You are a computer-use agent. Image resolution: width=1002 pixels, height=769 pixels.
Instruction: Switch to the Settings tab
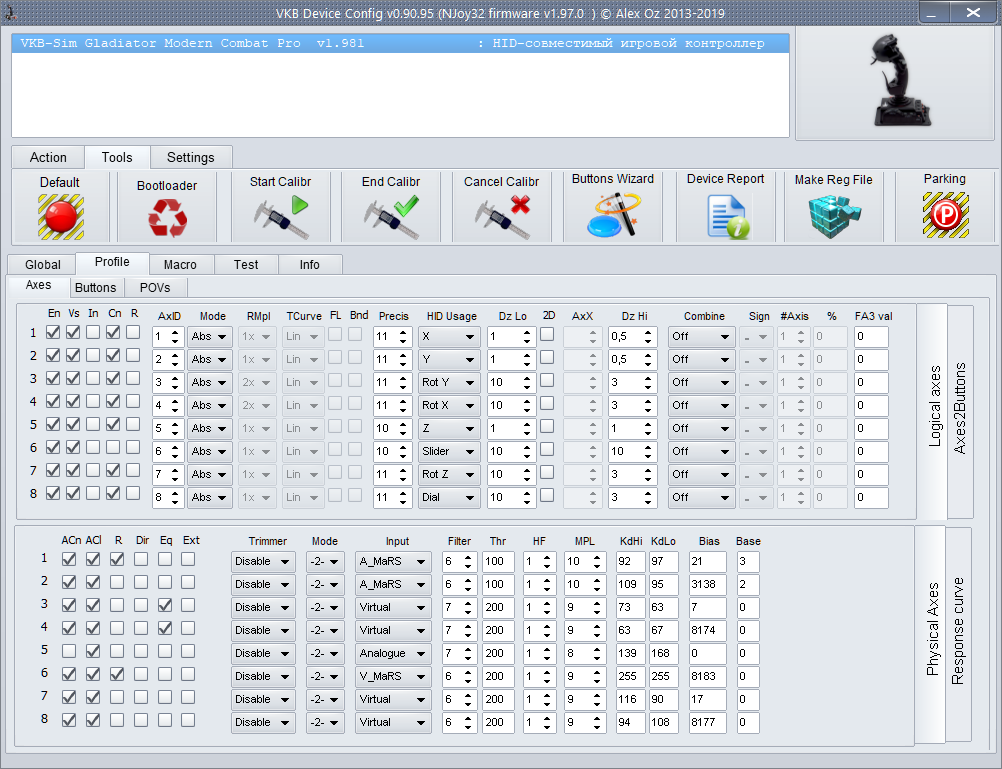click(190, 157)
